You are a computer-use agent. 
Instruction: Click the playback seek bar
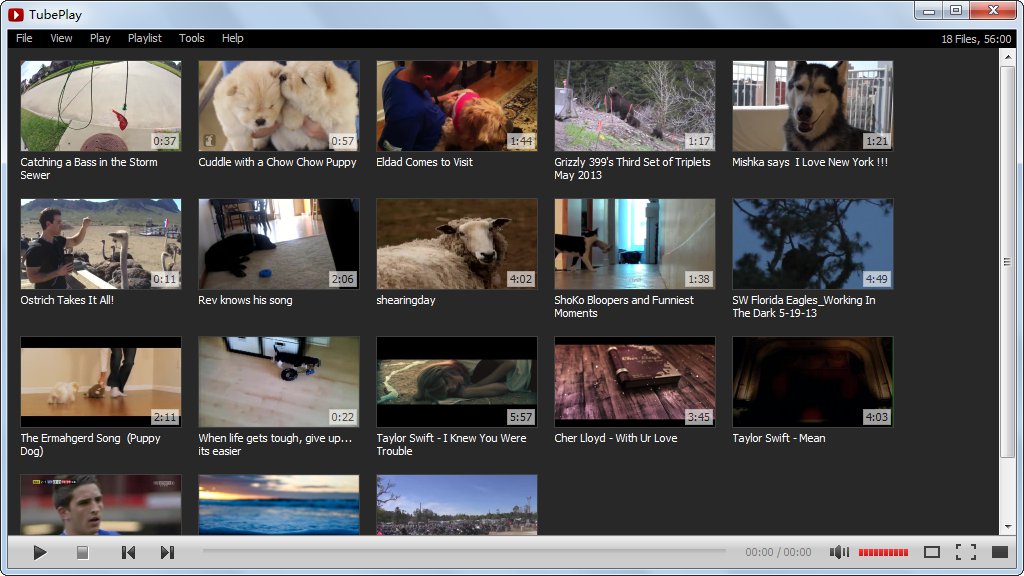(464, 551)
